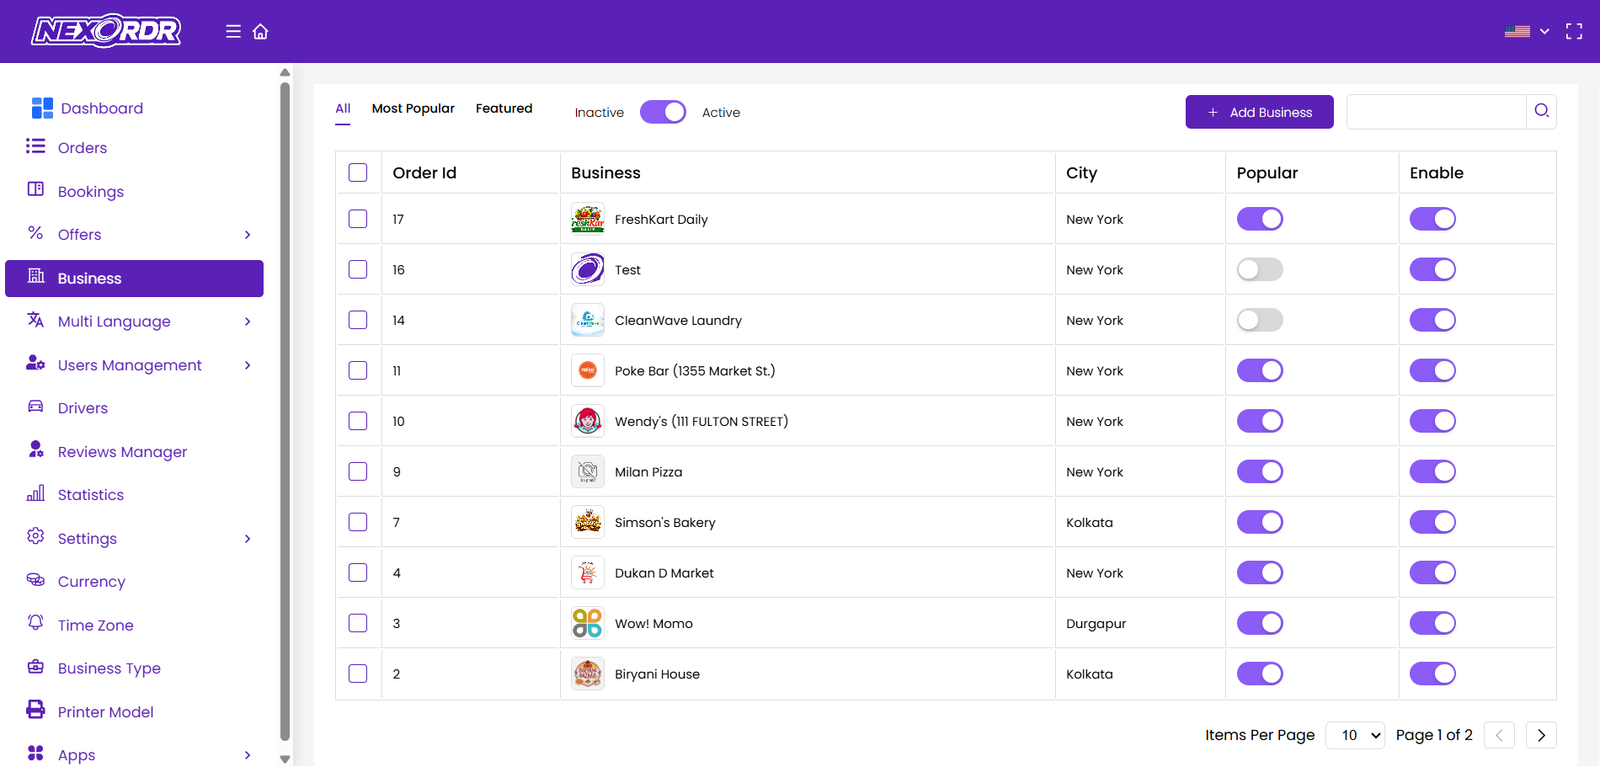The image size is (1600, 766).
Task: Select the checkbox for Milan Pizza row
Action: point(358,471)
